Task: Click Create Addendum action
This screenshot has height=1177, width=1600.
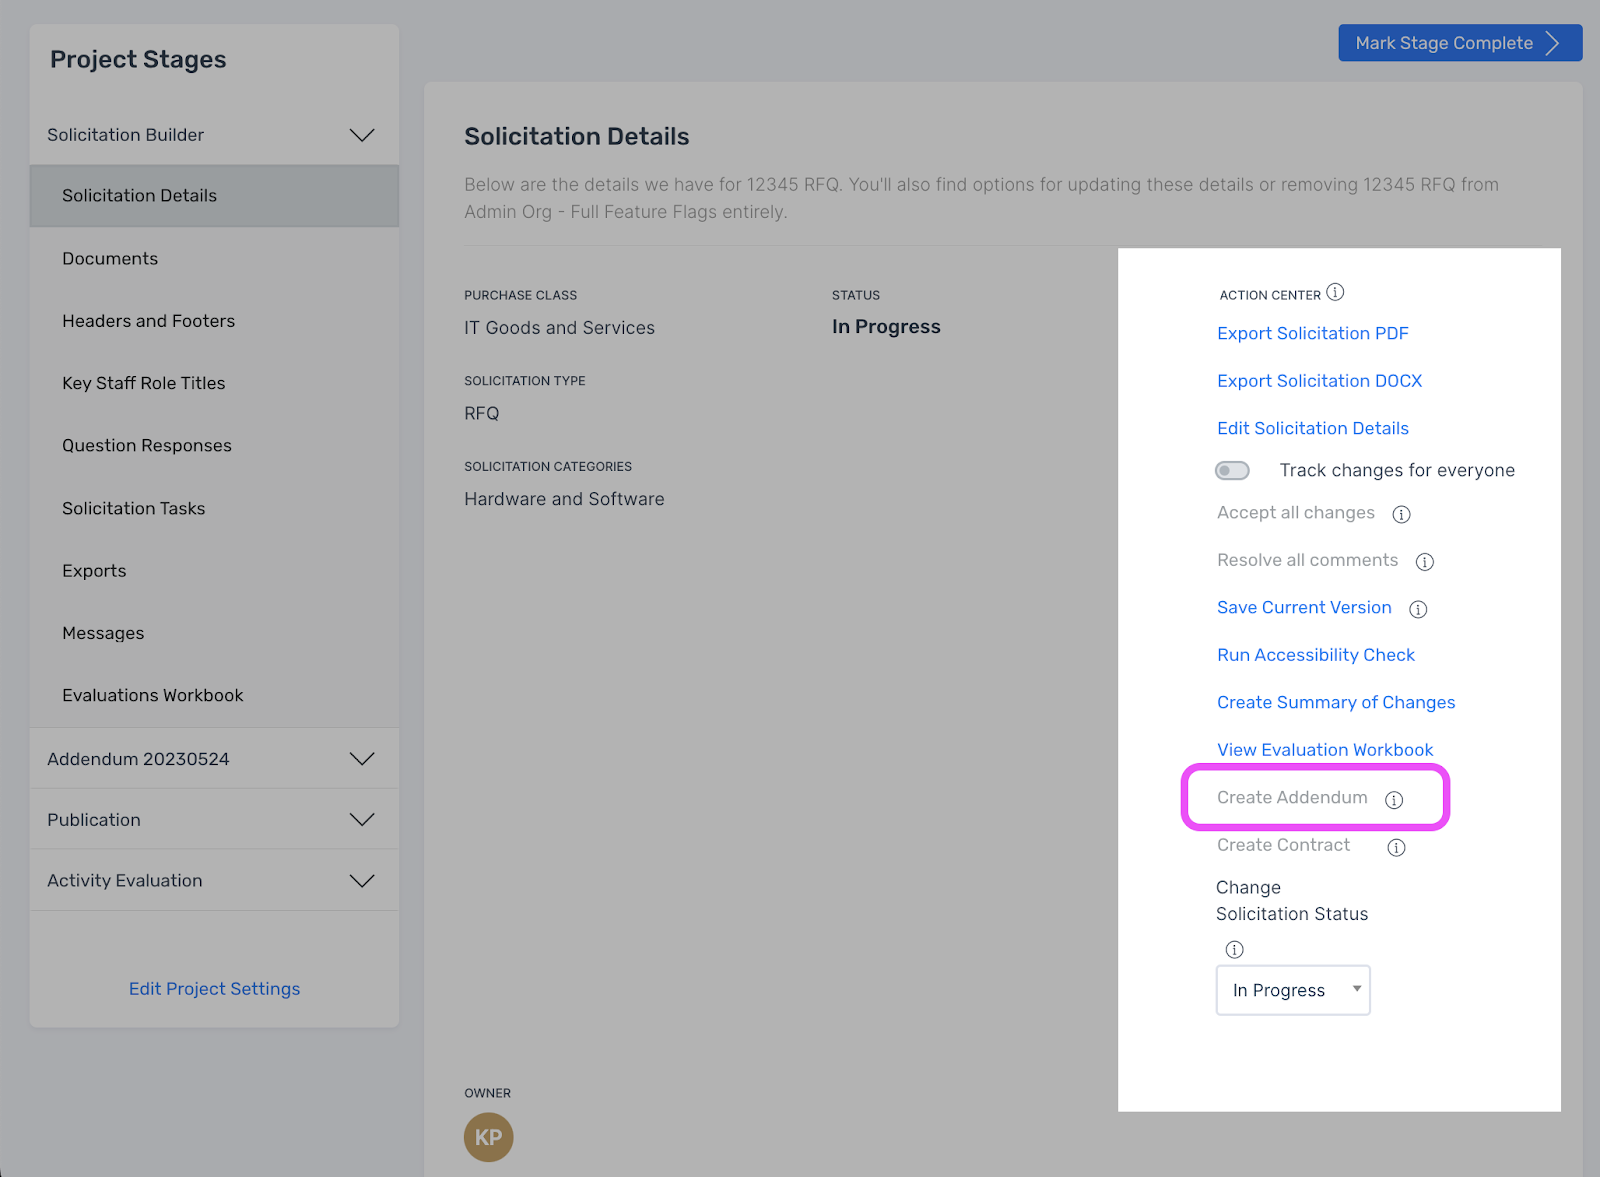Action: [x=1292, y=798]
